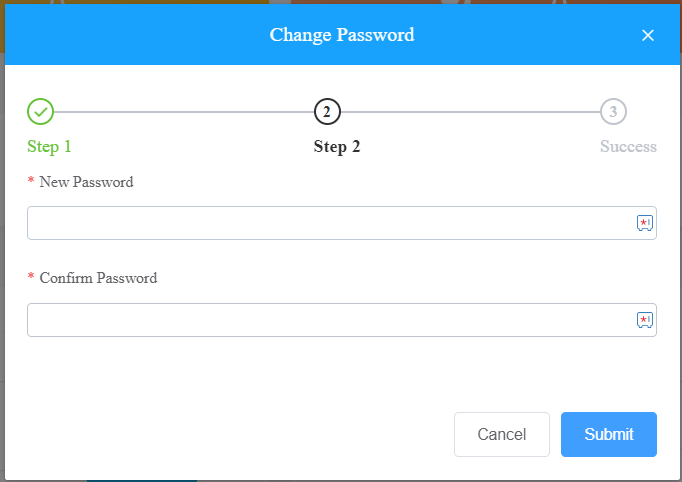The height and width of the screenshot is (482, 682).
Task: Focus the Confirm Password input field
Action: (x=342, y=320)
